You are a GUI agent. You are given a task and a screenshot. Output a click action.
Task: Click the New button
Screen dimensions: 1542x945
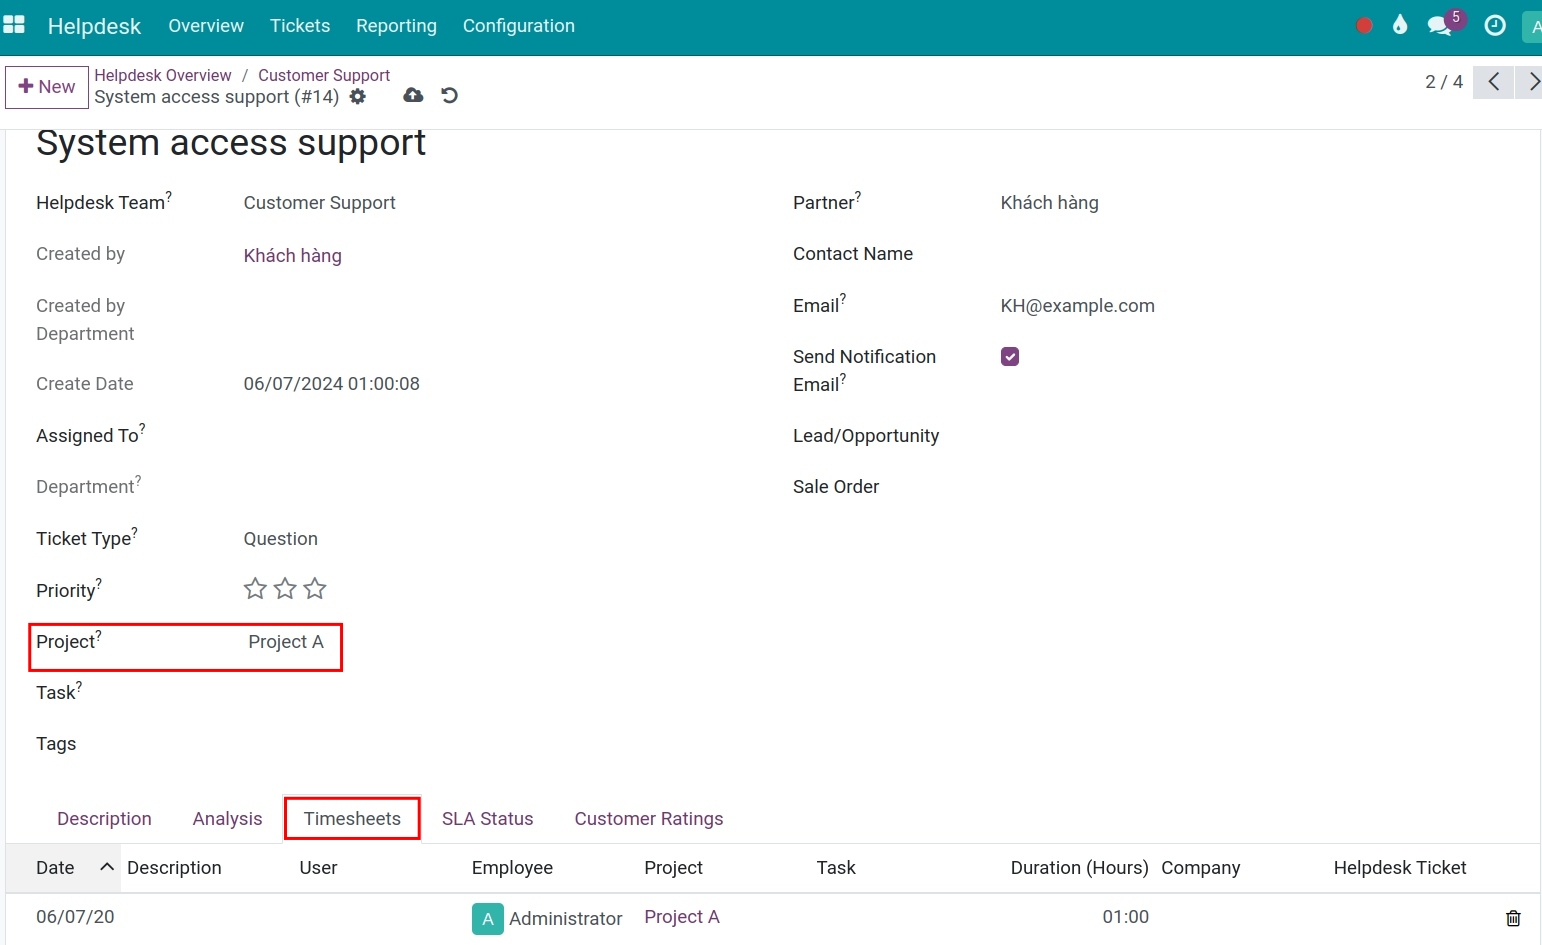click(47, 87)
